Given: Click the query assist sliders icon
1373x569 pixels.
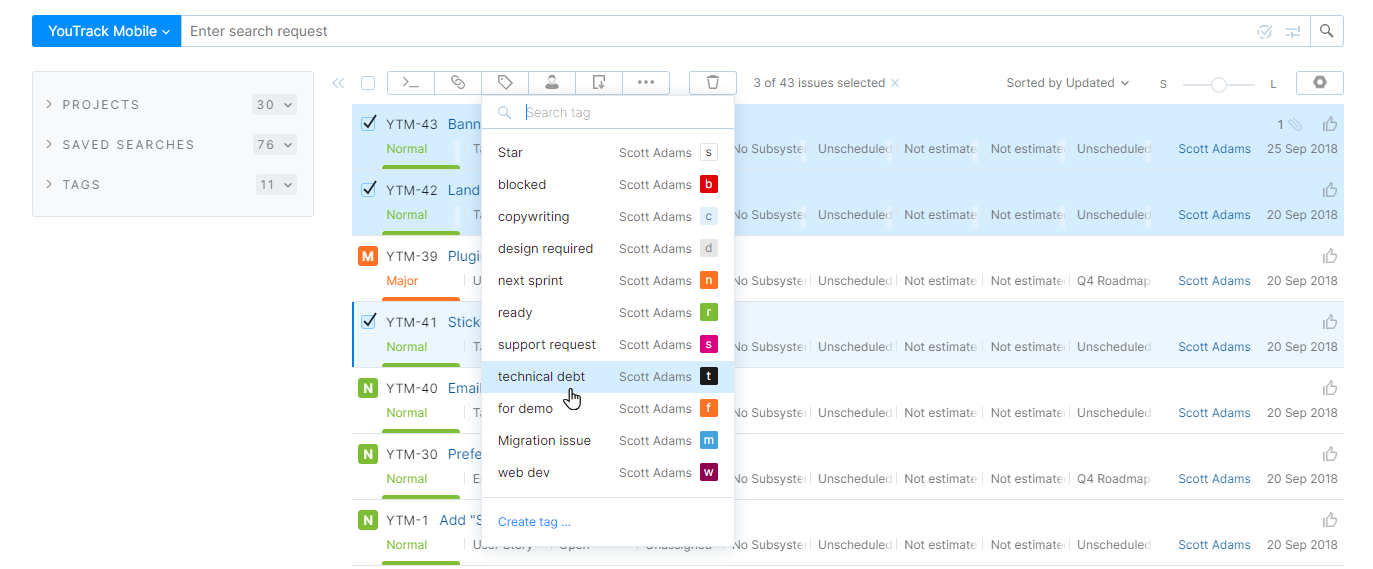Looking at the screenshot, I should (x=1293, y=32).
